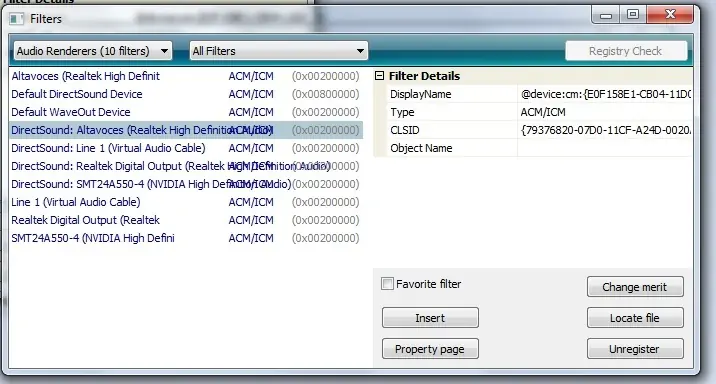716x384 pixels.
Task: Select Default WaveOut Device filter
Action: point(186,112)
